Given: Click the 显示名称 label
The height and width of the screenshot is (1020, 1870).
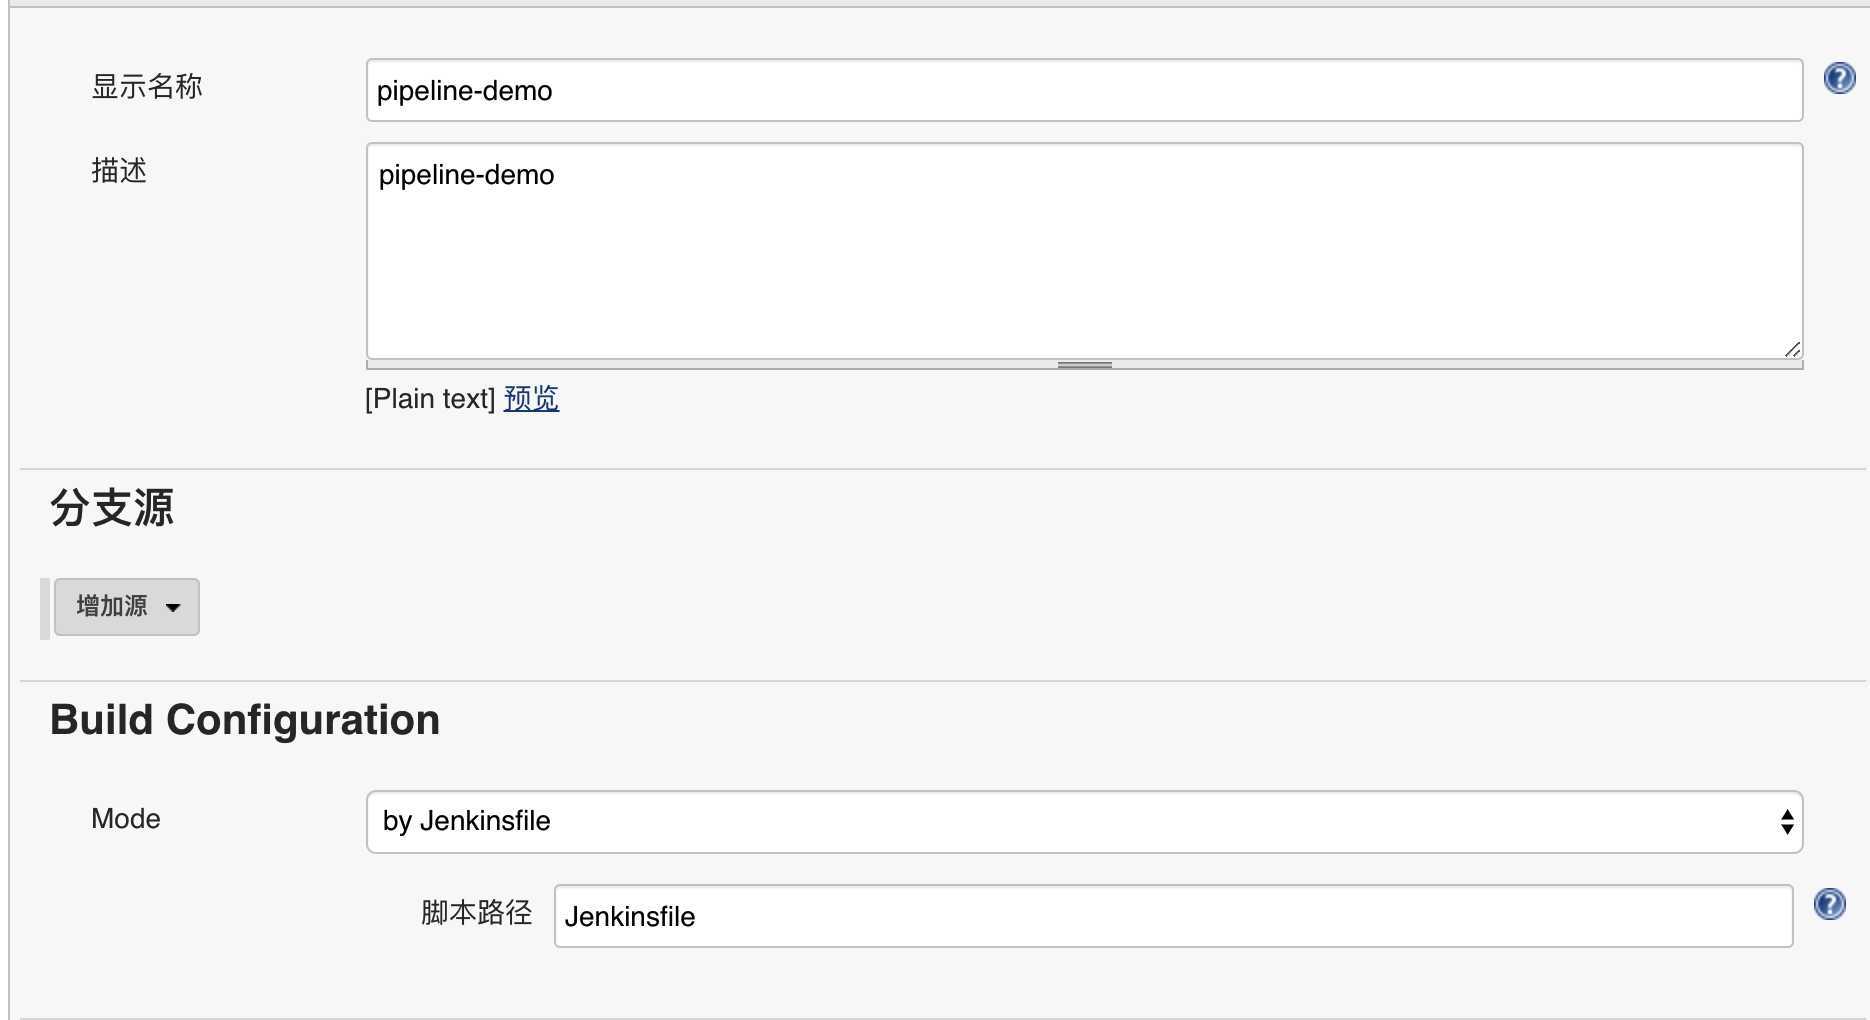Looking at the screenshot, I should [147, 87].
